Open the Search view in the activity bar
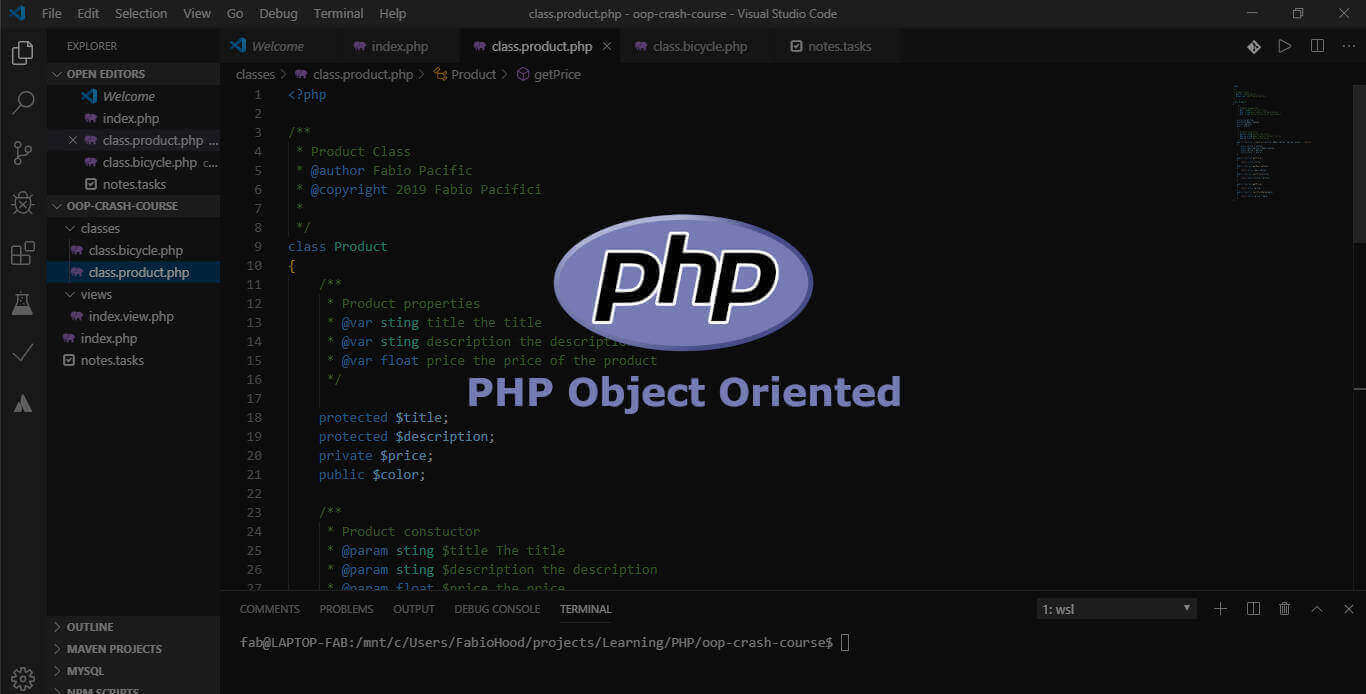1366x694 pixels. 22,103
